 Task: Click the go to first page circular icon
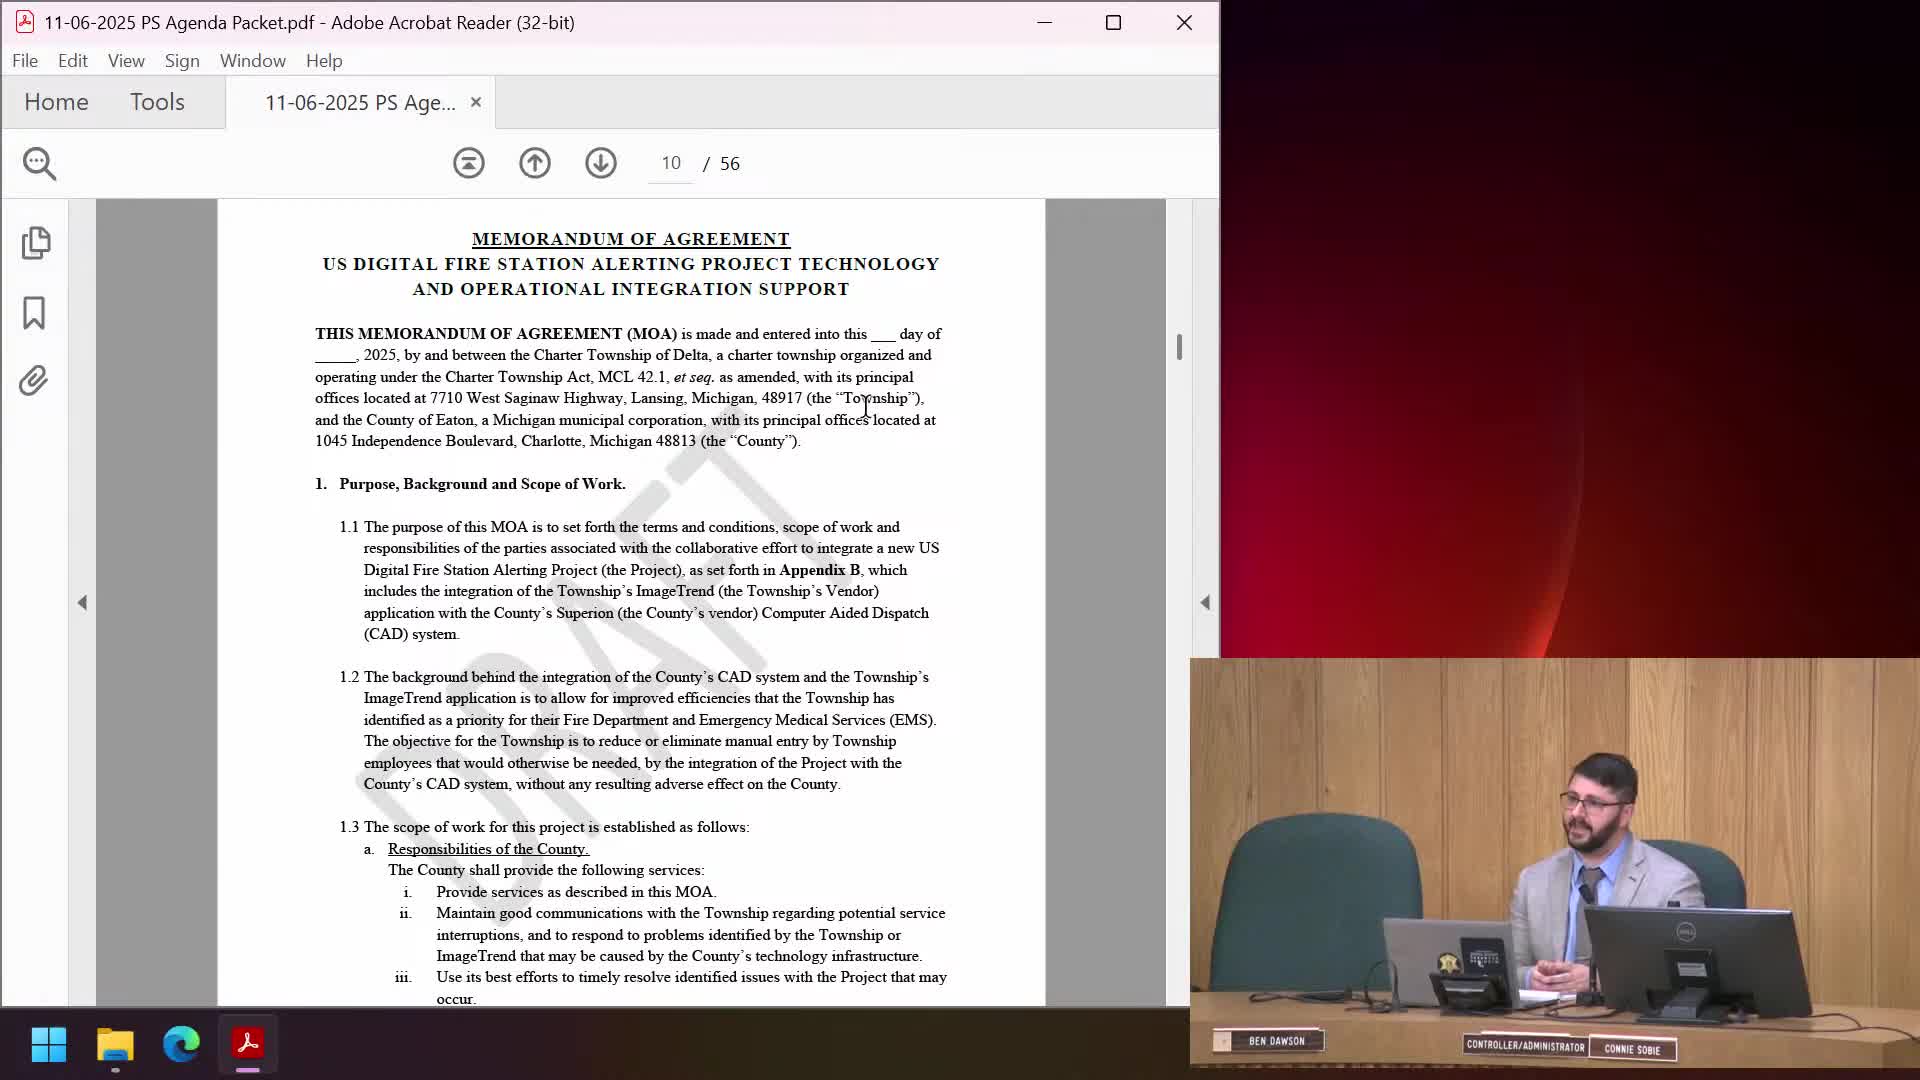pyautogui.click(x=469, y=163)
